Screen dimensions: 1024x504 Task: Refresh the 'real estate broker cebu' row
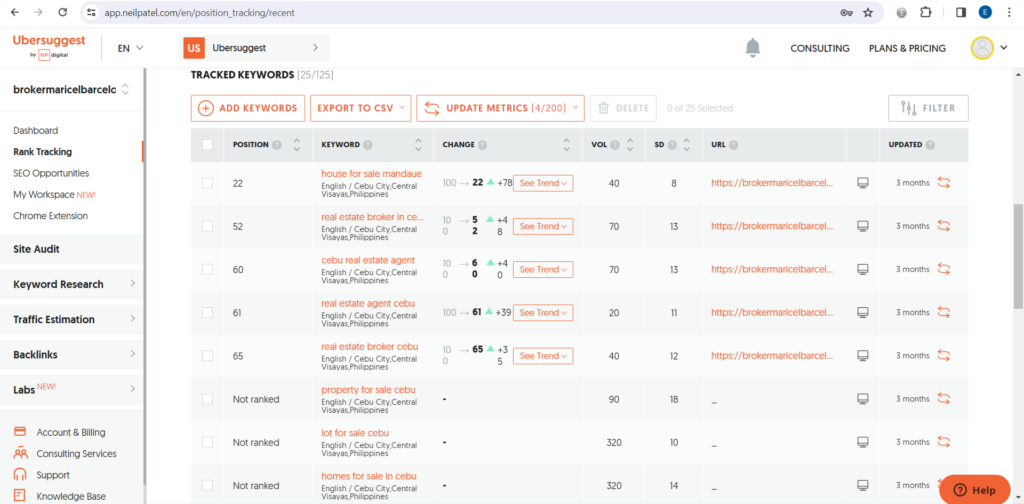pos(943,355)
